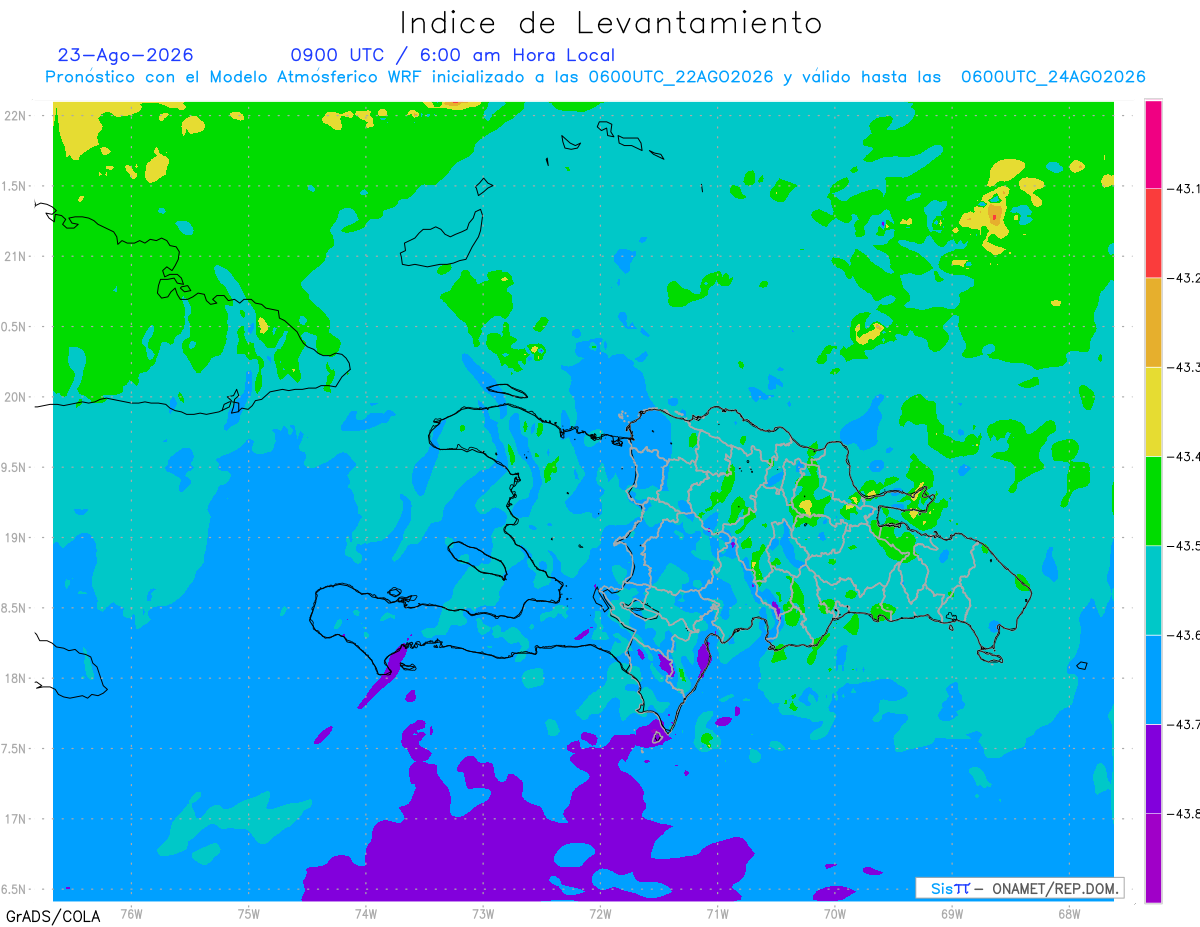Select the green colorbar swatch
This screenshot has width=1200, height=927.
1153,500
